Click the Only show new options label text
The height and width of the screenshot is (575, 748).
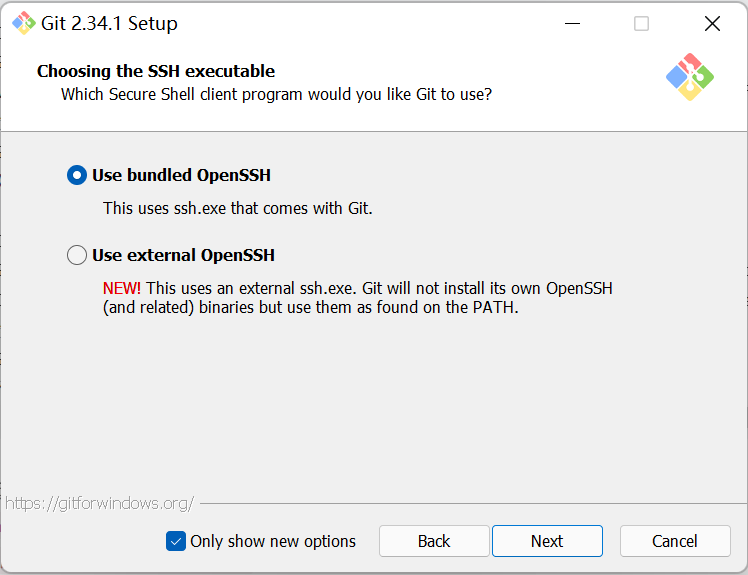click(x=273, y=541)
